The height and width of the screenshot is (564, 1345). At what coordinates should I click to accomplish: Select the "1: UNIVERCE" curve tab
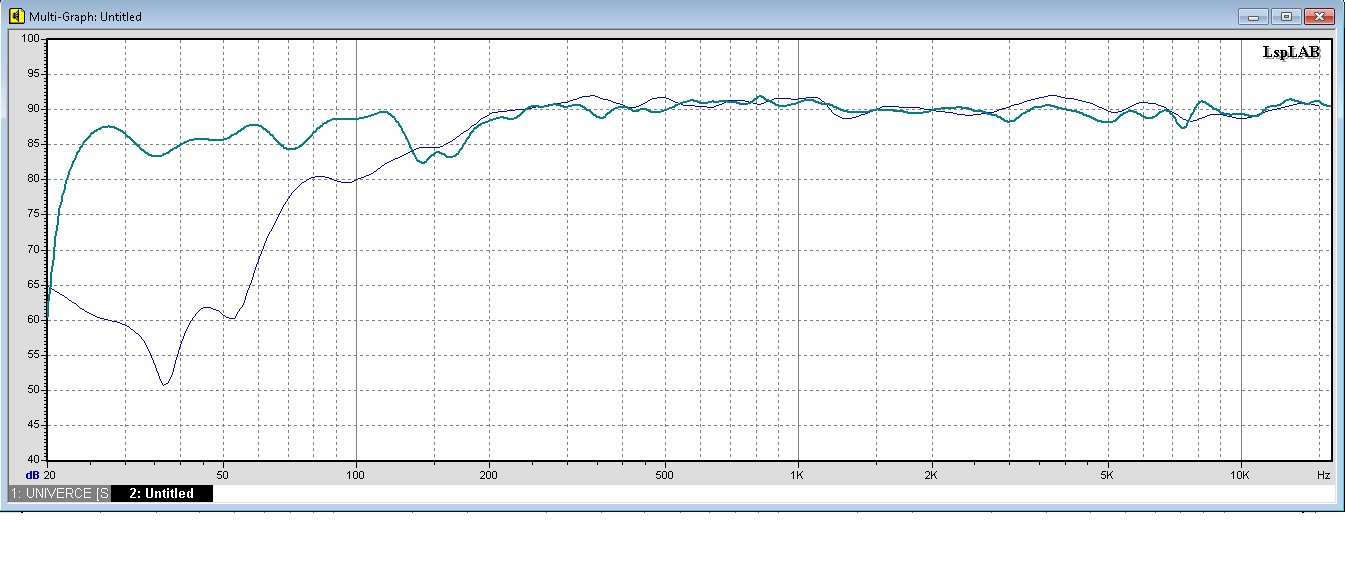[x=59, y=493]
